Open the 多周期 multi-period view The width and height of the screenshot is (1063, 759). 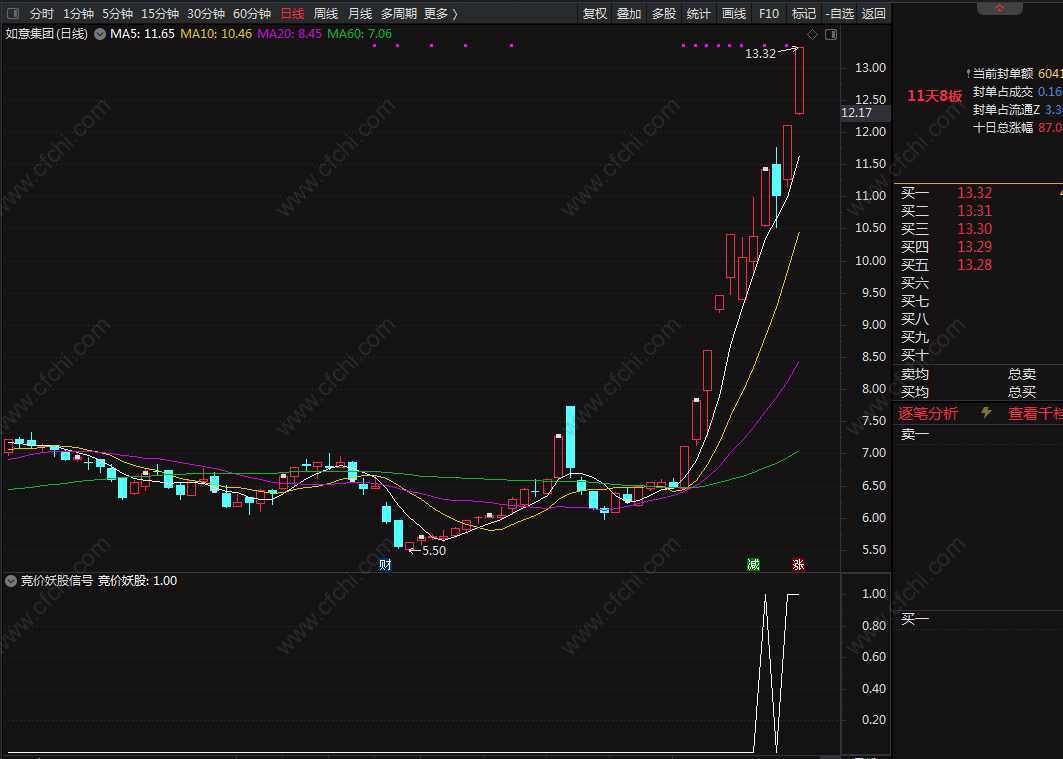click(x=399, y=14)
